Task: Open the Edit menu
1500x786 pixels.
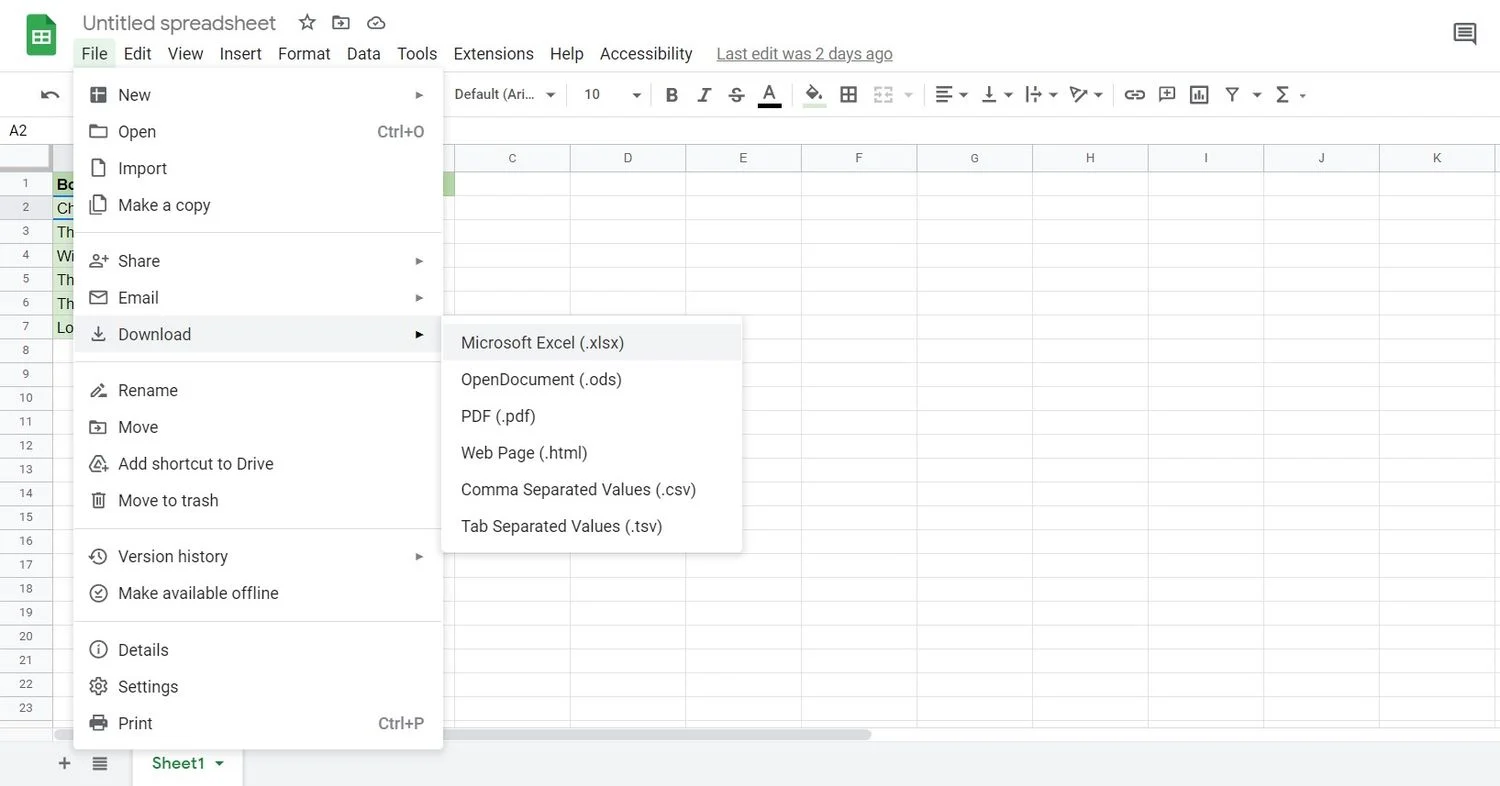Action: click(x=137, y=54)
